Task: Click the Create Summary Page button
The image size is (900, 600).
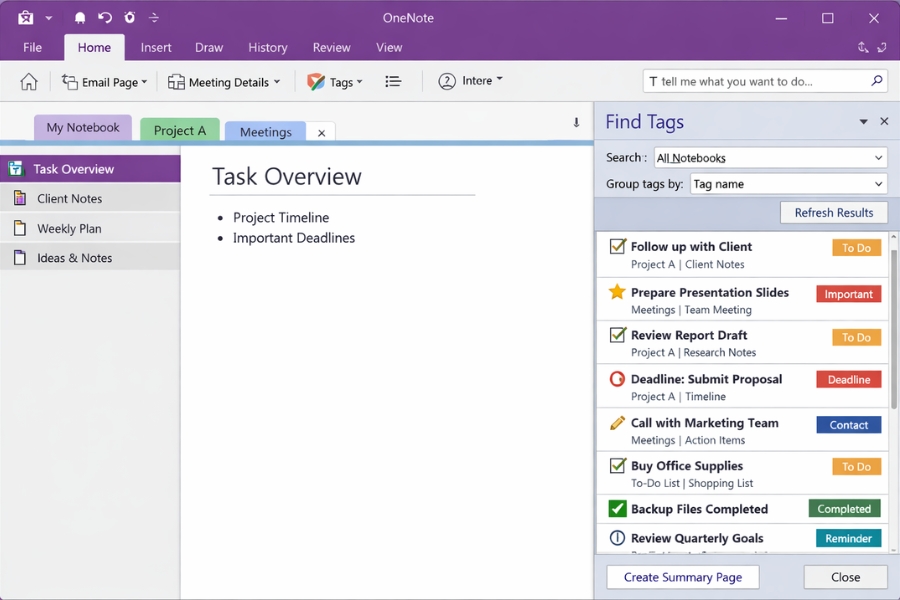Action: (682, 577)
